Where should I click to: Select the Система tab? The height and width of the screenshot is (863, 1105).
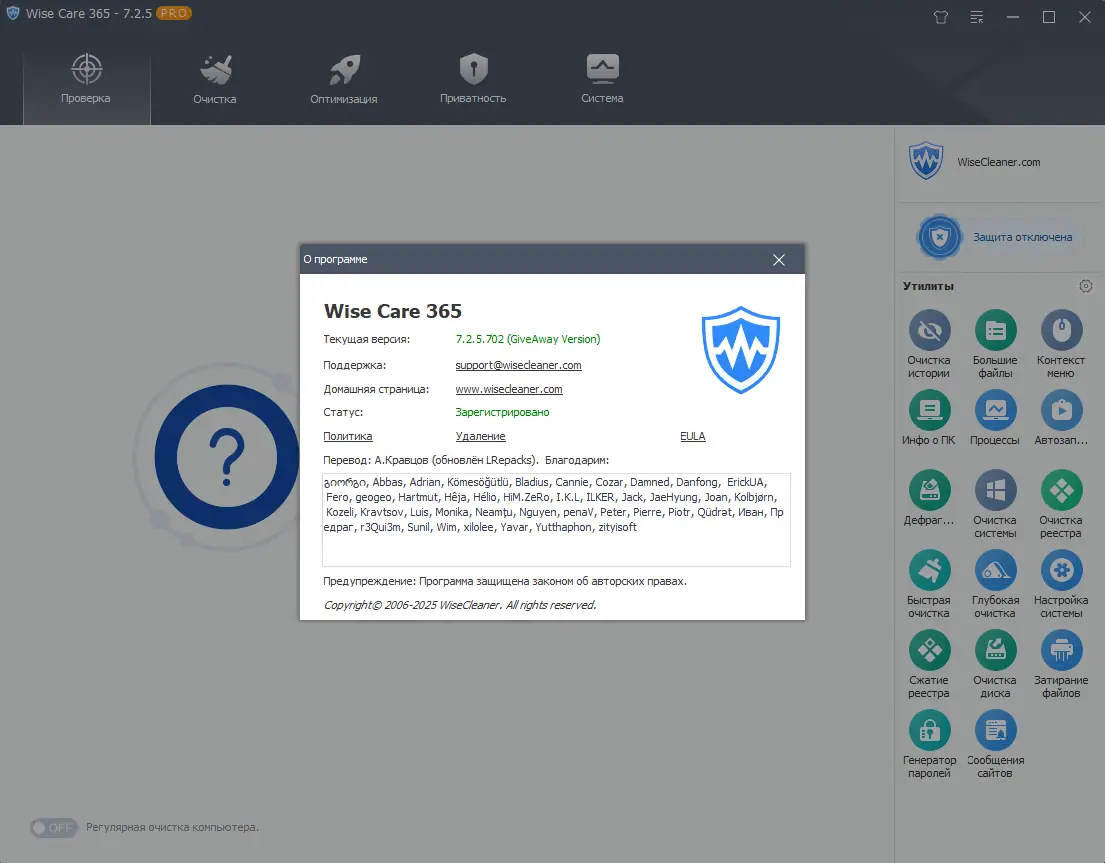click(602, 80)
